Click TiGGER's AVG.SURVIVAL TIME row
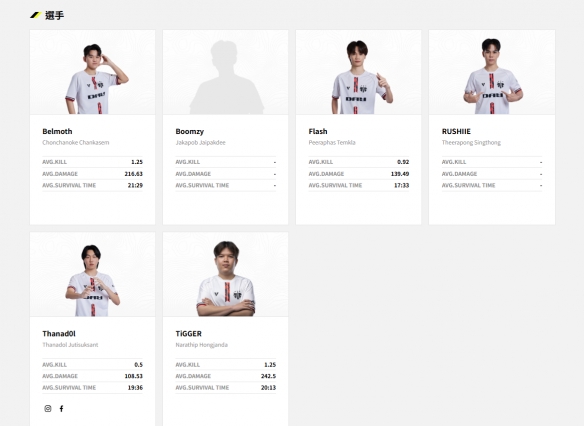The width and height of the screenshot is (584, 426). (x=226, y=388)
